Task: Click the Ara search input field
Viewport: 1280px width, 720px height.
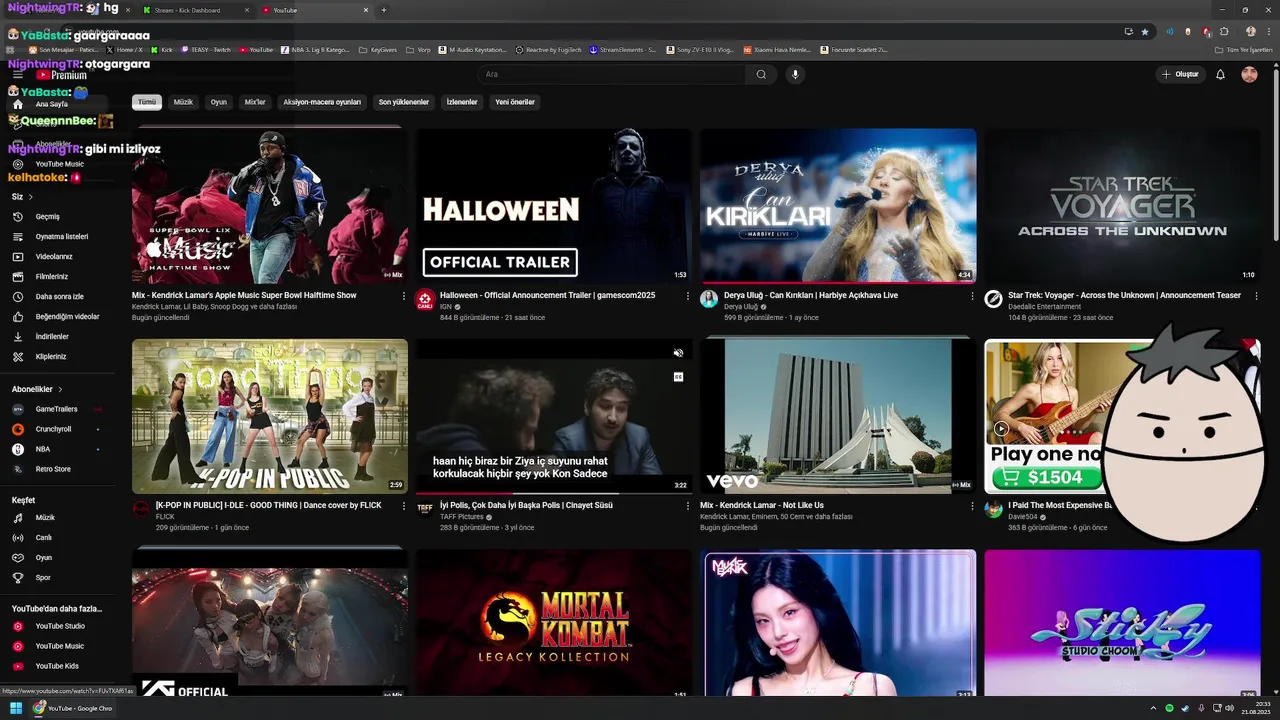Action: click(x=610, y=74)
